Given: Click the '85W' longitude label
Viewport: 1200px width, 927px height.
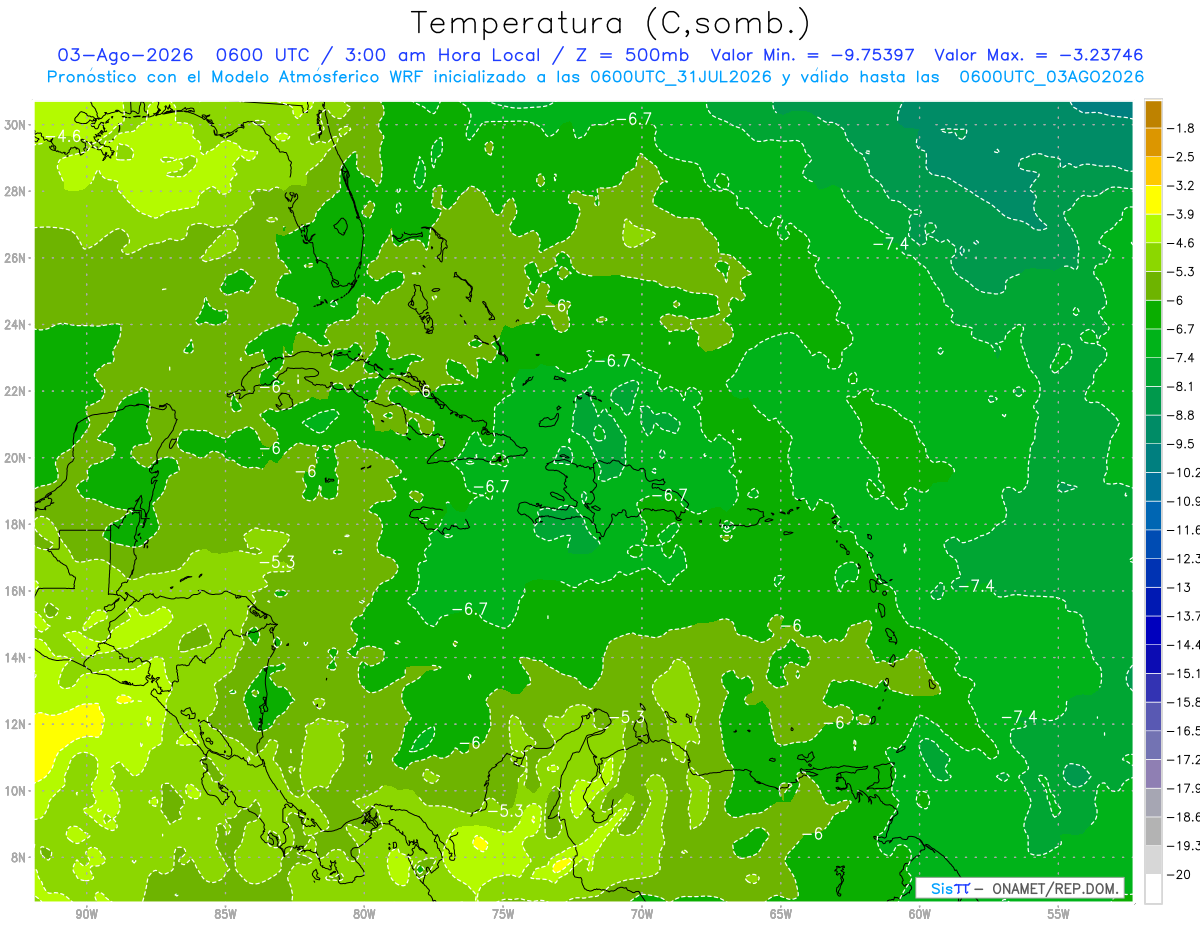Looking at the screenshot, I should [225, 915].
